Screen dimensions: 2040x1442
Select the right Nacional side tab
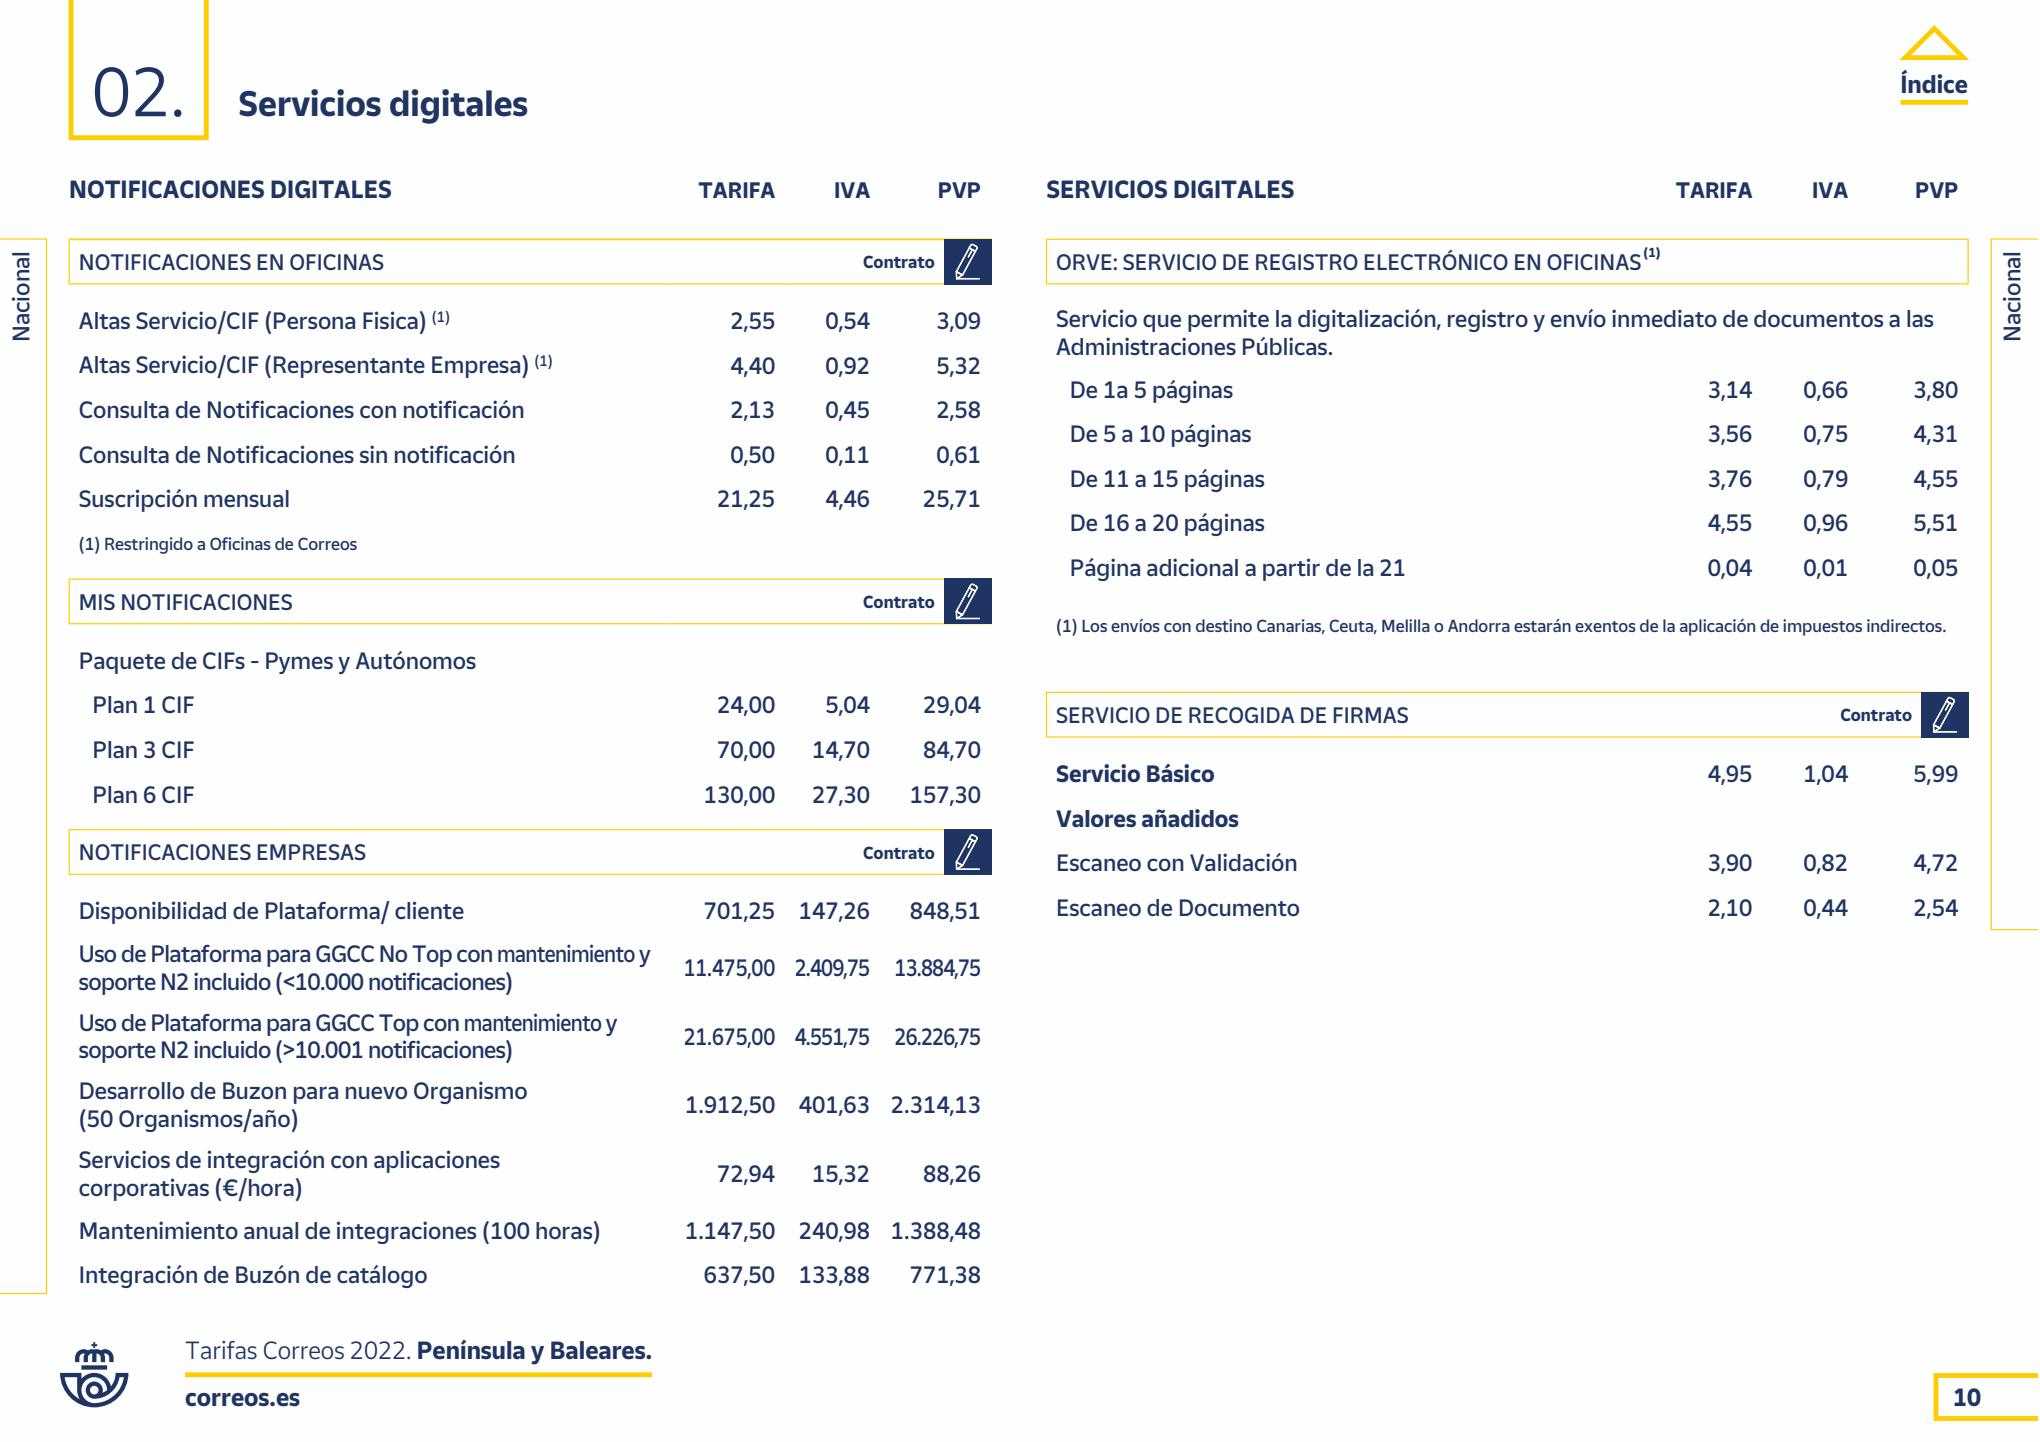(2013, 296)
